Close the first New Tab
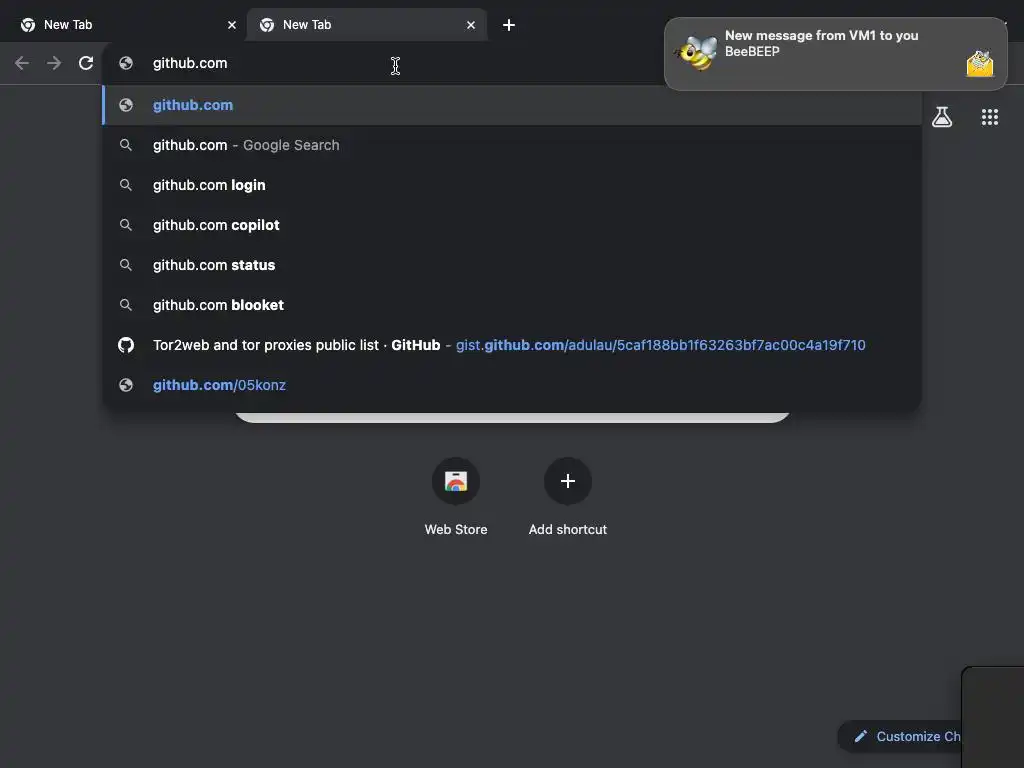 click(x=232, y=25)
